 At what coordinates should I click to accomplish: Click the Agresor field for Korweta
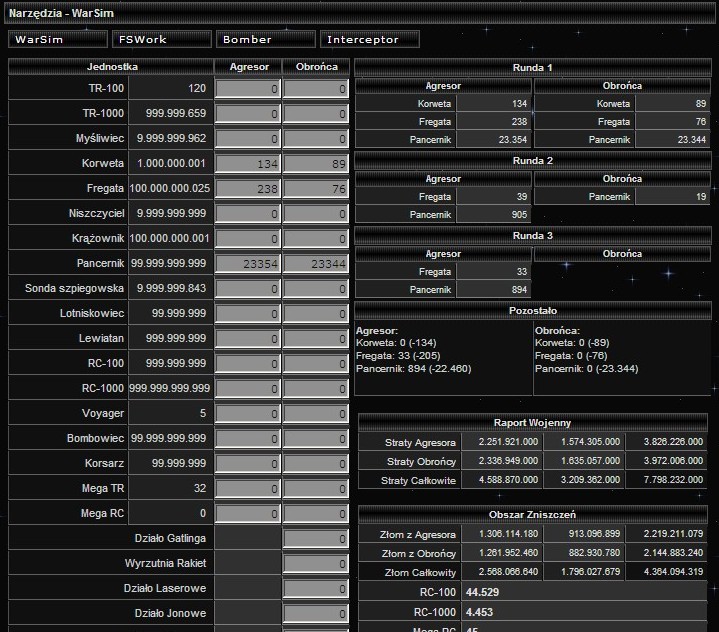tap(248, 164)
